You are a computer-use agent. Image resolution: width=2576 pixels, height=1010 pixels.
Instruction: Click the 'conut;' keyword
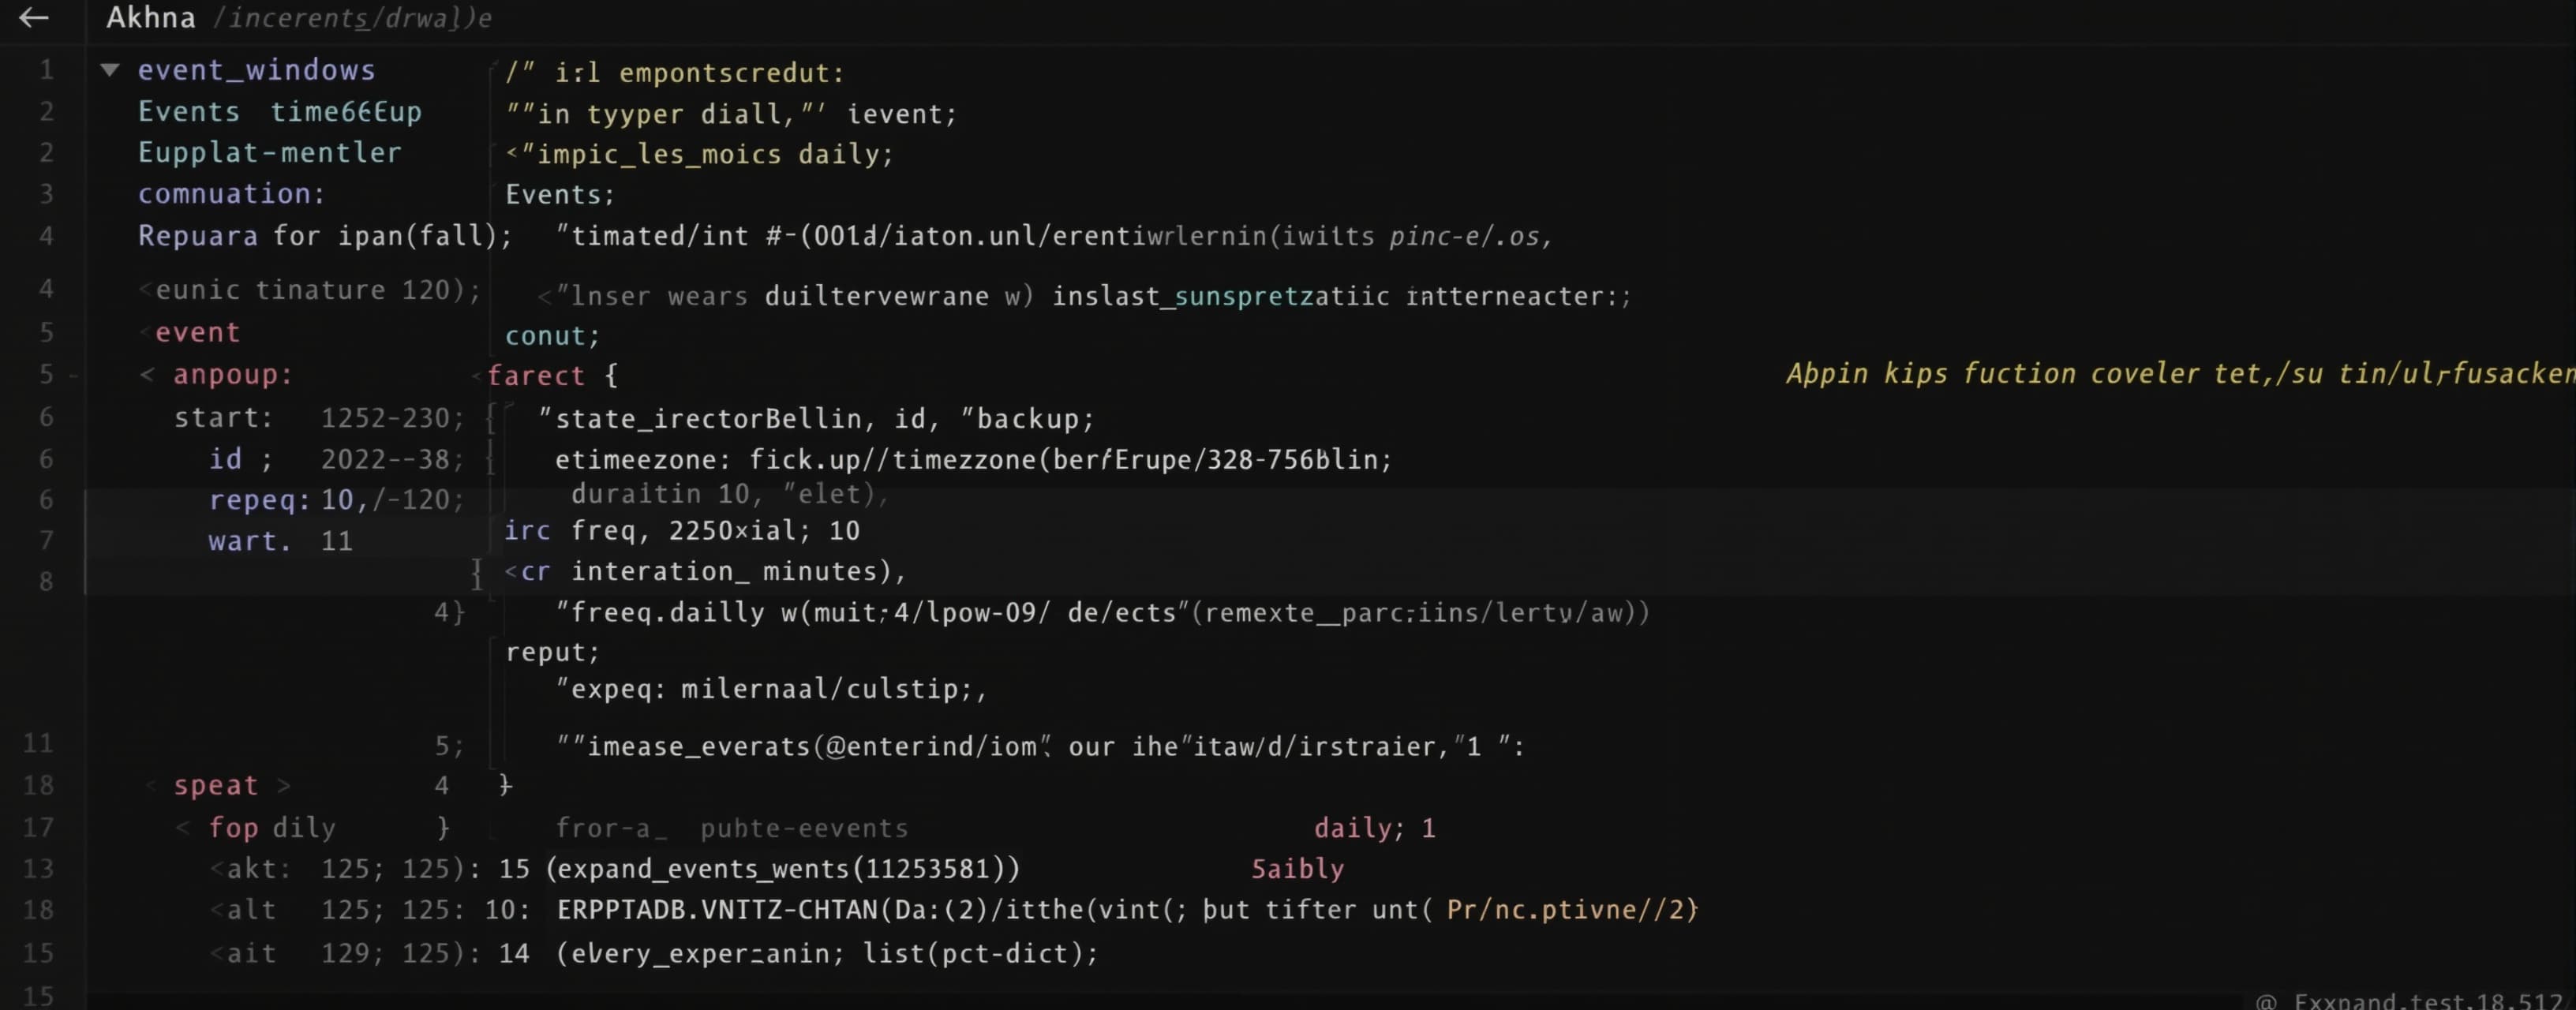click(x=552, y=336)
